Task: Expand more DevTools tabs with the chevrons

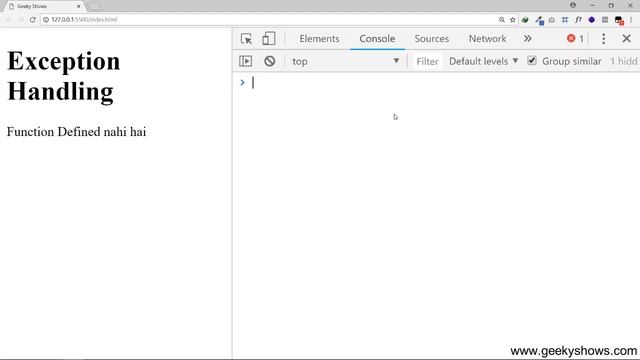Action: coord(527,39)
